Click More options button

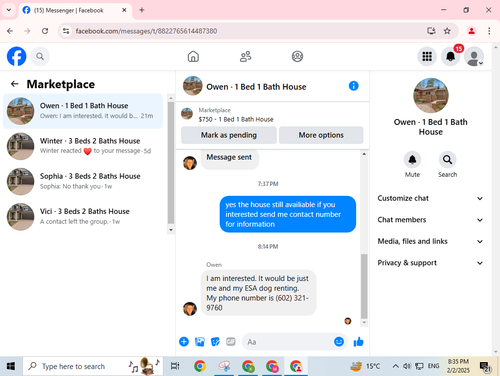[x=321, y=135]
